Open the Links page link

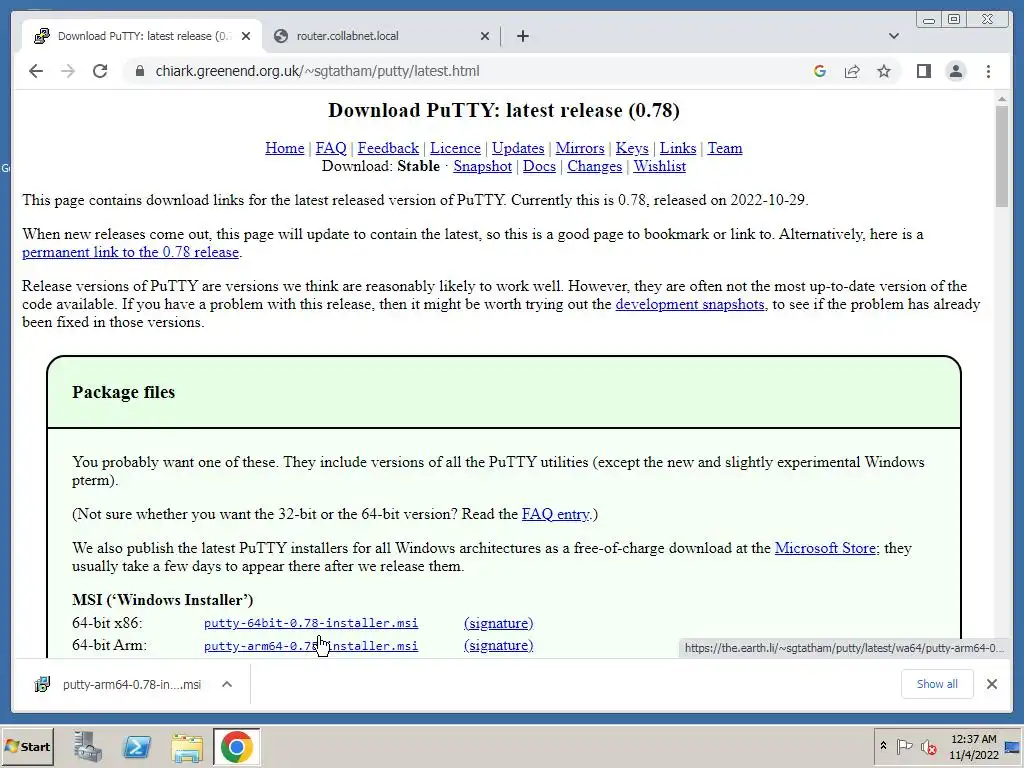pyautogui.click(x=678, y=148)
